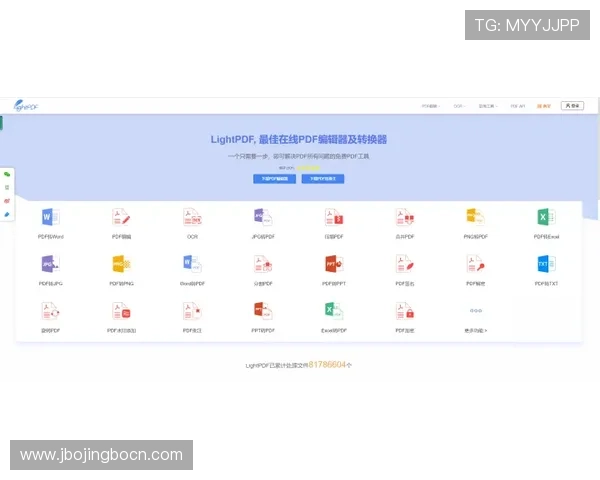The height and width of the screenshot is (480, 600).
Task: Choose the JPG to PDF converter icon
Action: point(263,217)
